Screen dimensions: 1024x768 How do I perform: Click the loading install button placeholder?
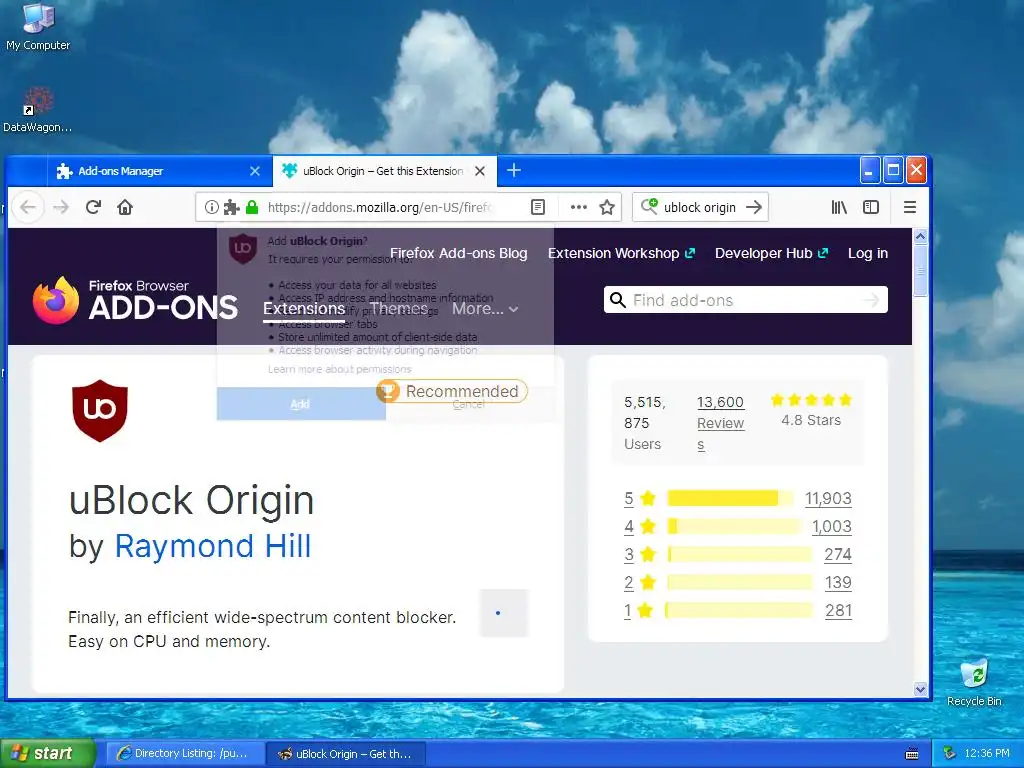[504, 613]
